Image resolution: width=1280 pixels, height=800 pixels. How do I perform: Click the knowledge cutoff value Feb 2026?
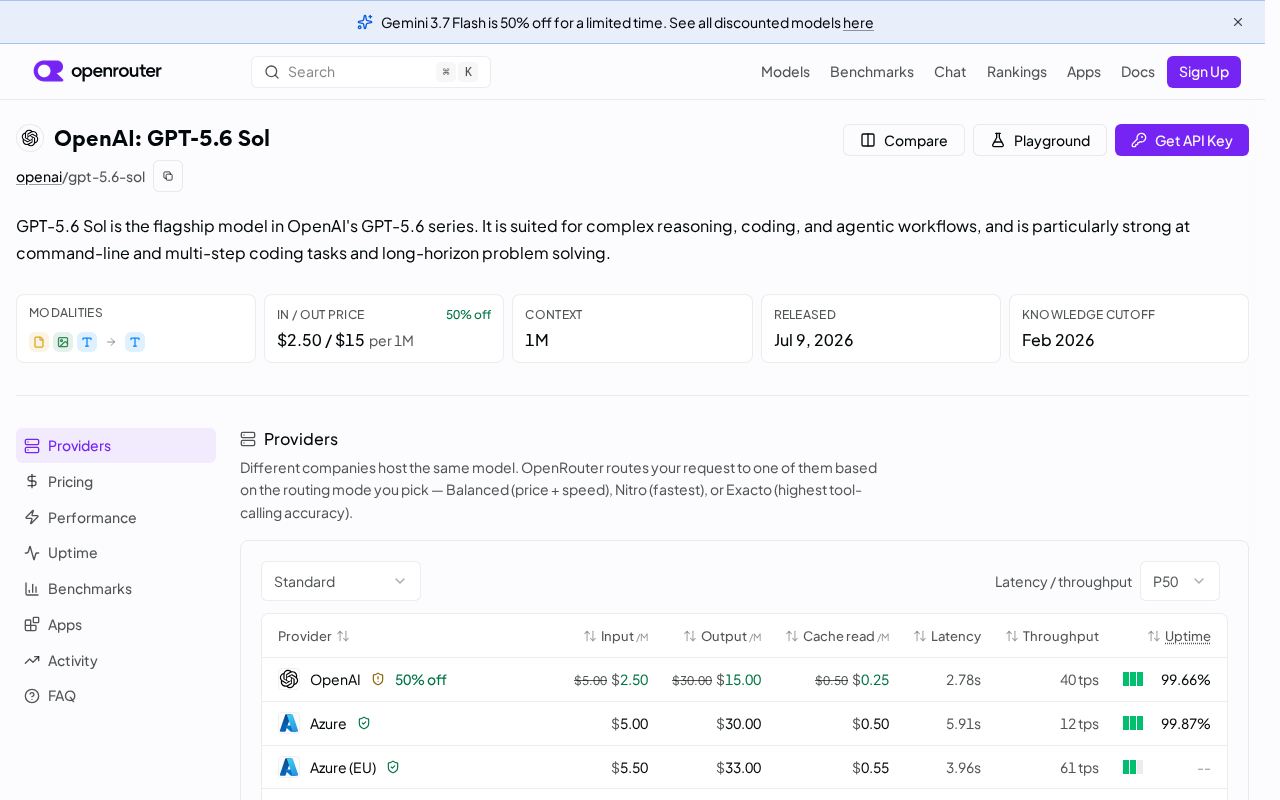coord(1058,340)
